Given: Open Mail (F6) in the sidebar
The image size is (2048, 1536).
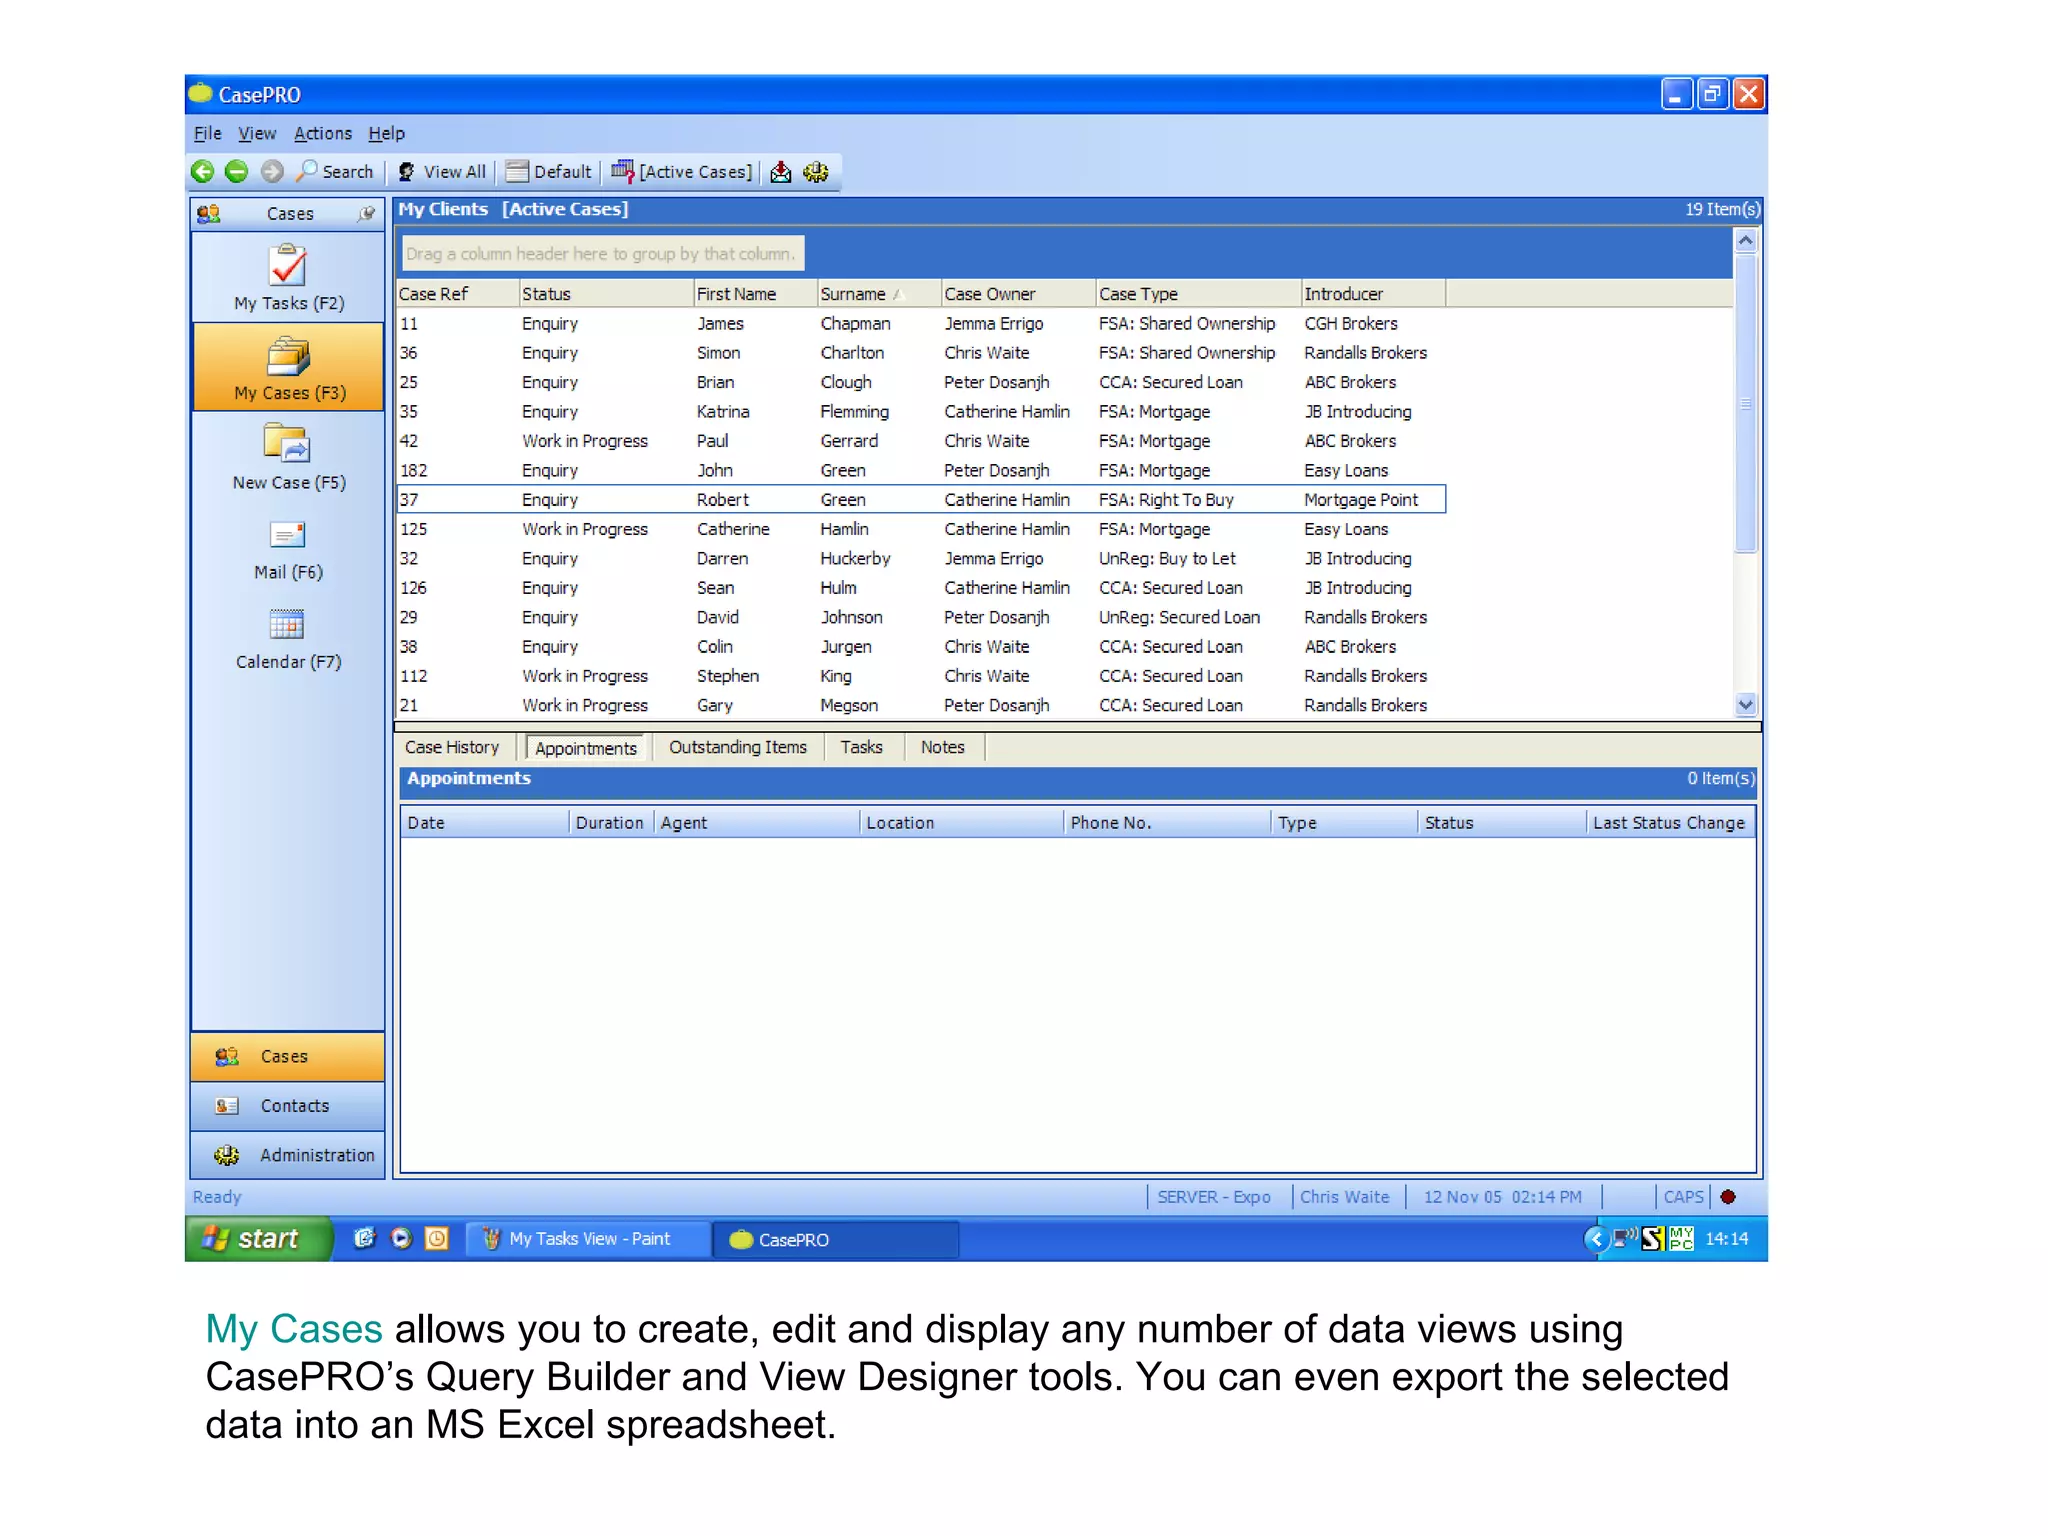Looking at the screenshot, I should (x=288, y=549).
